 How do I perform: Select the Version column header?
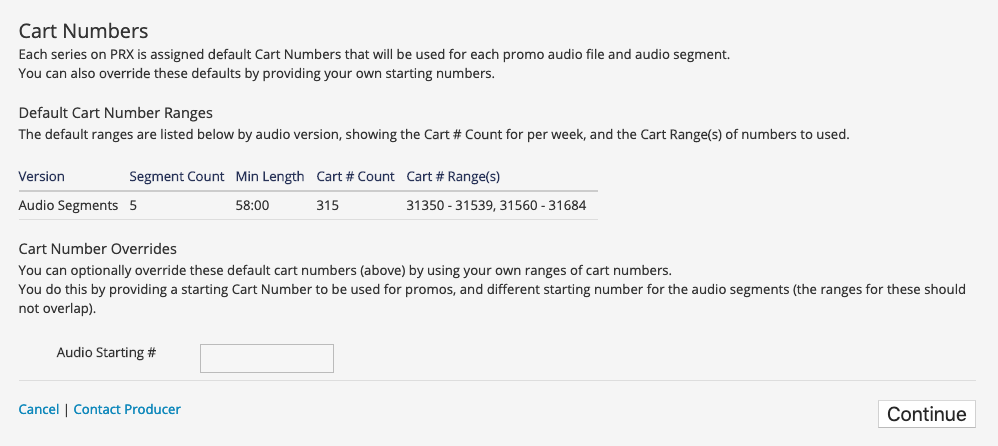pos(41,177)
